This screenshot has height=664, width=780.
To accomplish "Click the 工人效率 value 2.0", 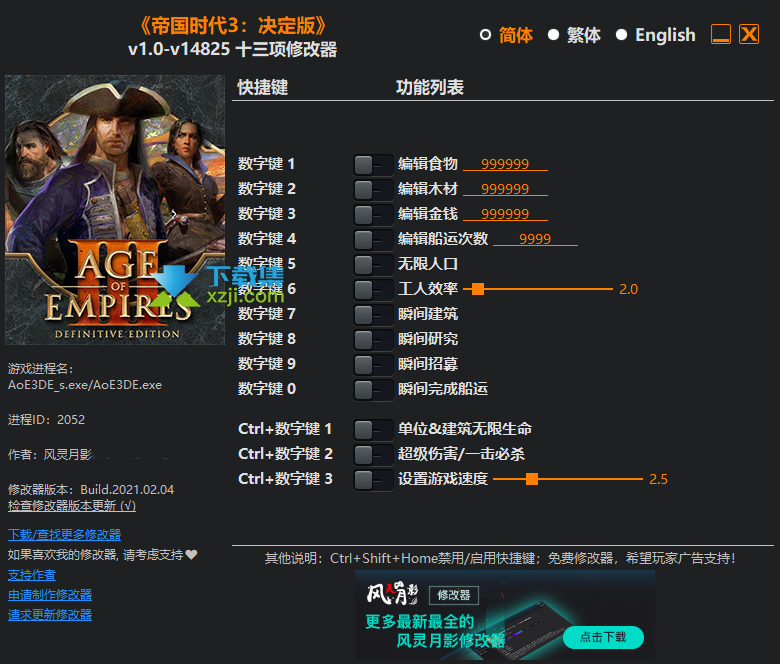I will [x=629, y=289].
